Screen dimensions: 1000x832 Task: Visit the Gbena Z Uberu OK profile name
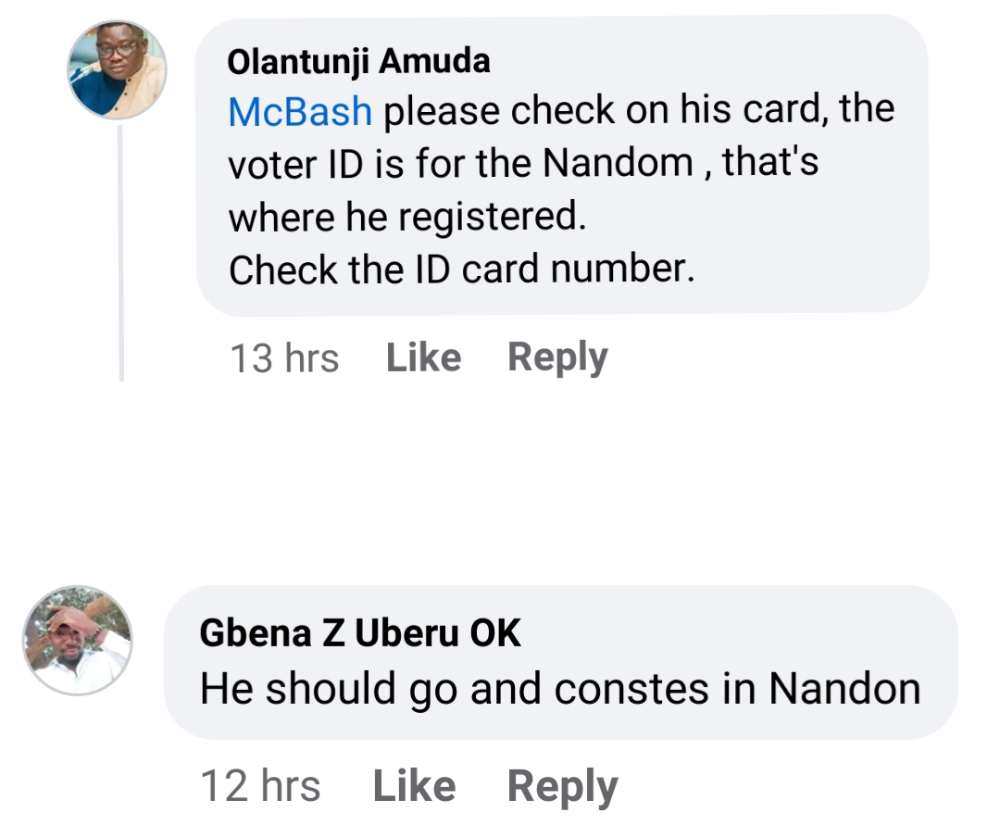click(360, 632)
